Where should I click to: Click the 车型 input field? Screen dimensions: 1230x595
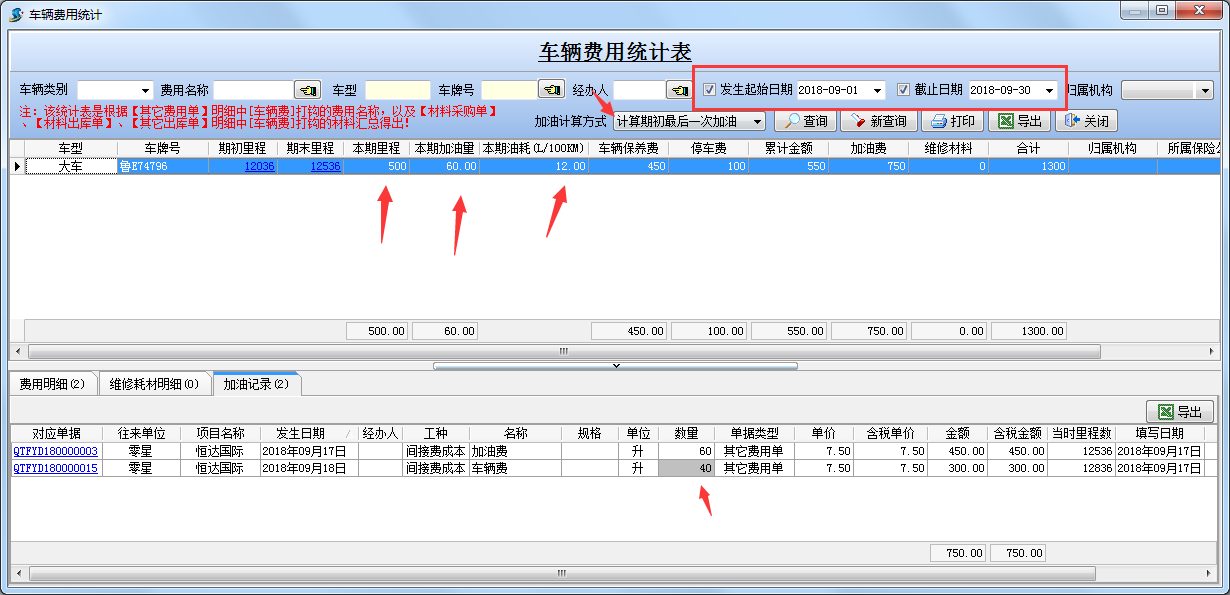click(397, 90)
